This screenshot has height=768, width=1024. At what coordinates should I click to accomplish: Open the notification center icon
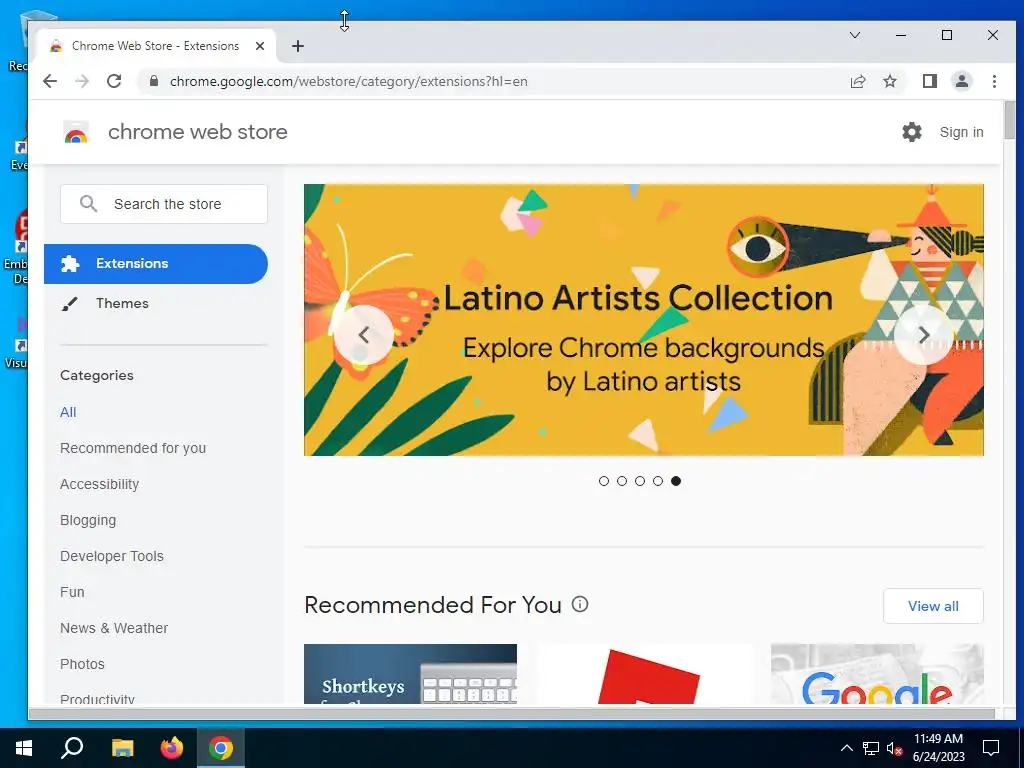point(991,748)
